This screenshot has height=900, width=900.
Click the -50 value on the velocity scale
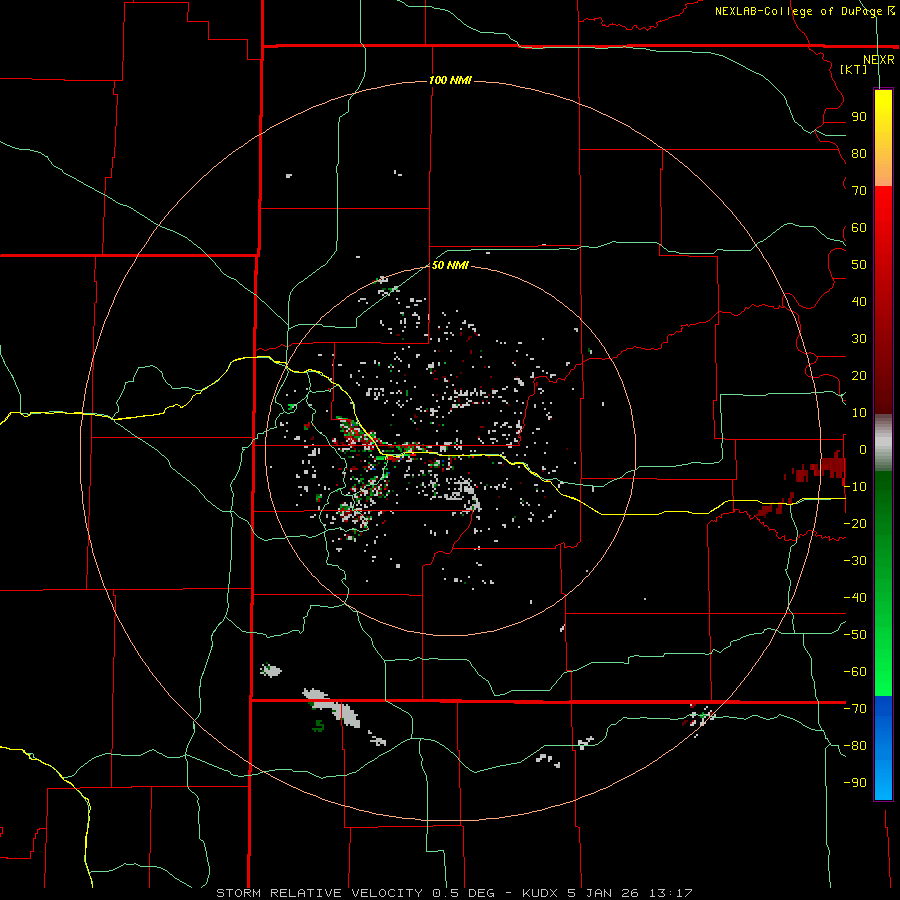click(x=855, y=635)
